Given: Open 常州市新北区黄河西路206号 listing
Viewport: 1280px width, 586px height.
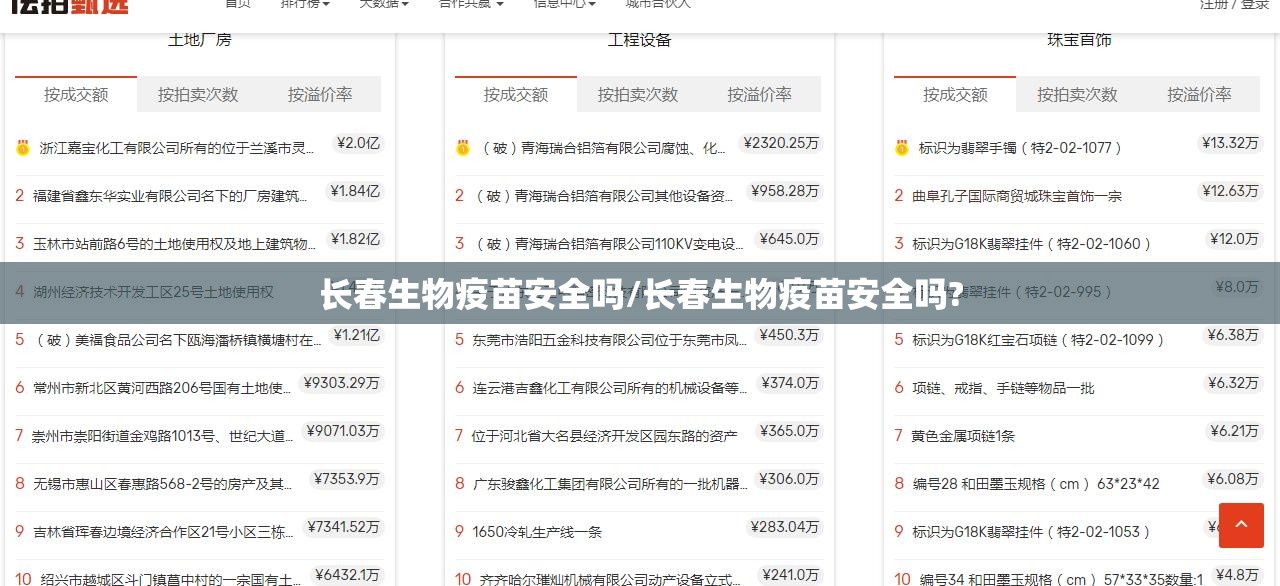Looking at the screenshot, I should click(x=163, y=388).
